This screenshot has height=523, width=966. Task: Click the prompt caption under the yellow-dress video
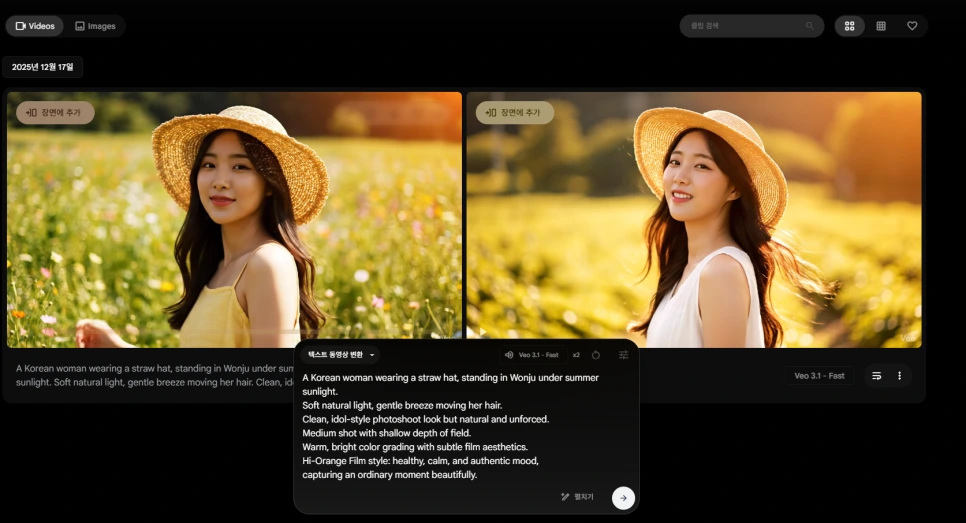click(155, 375)
